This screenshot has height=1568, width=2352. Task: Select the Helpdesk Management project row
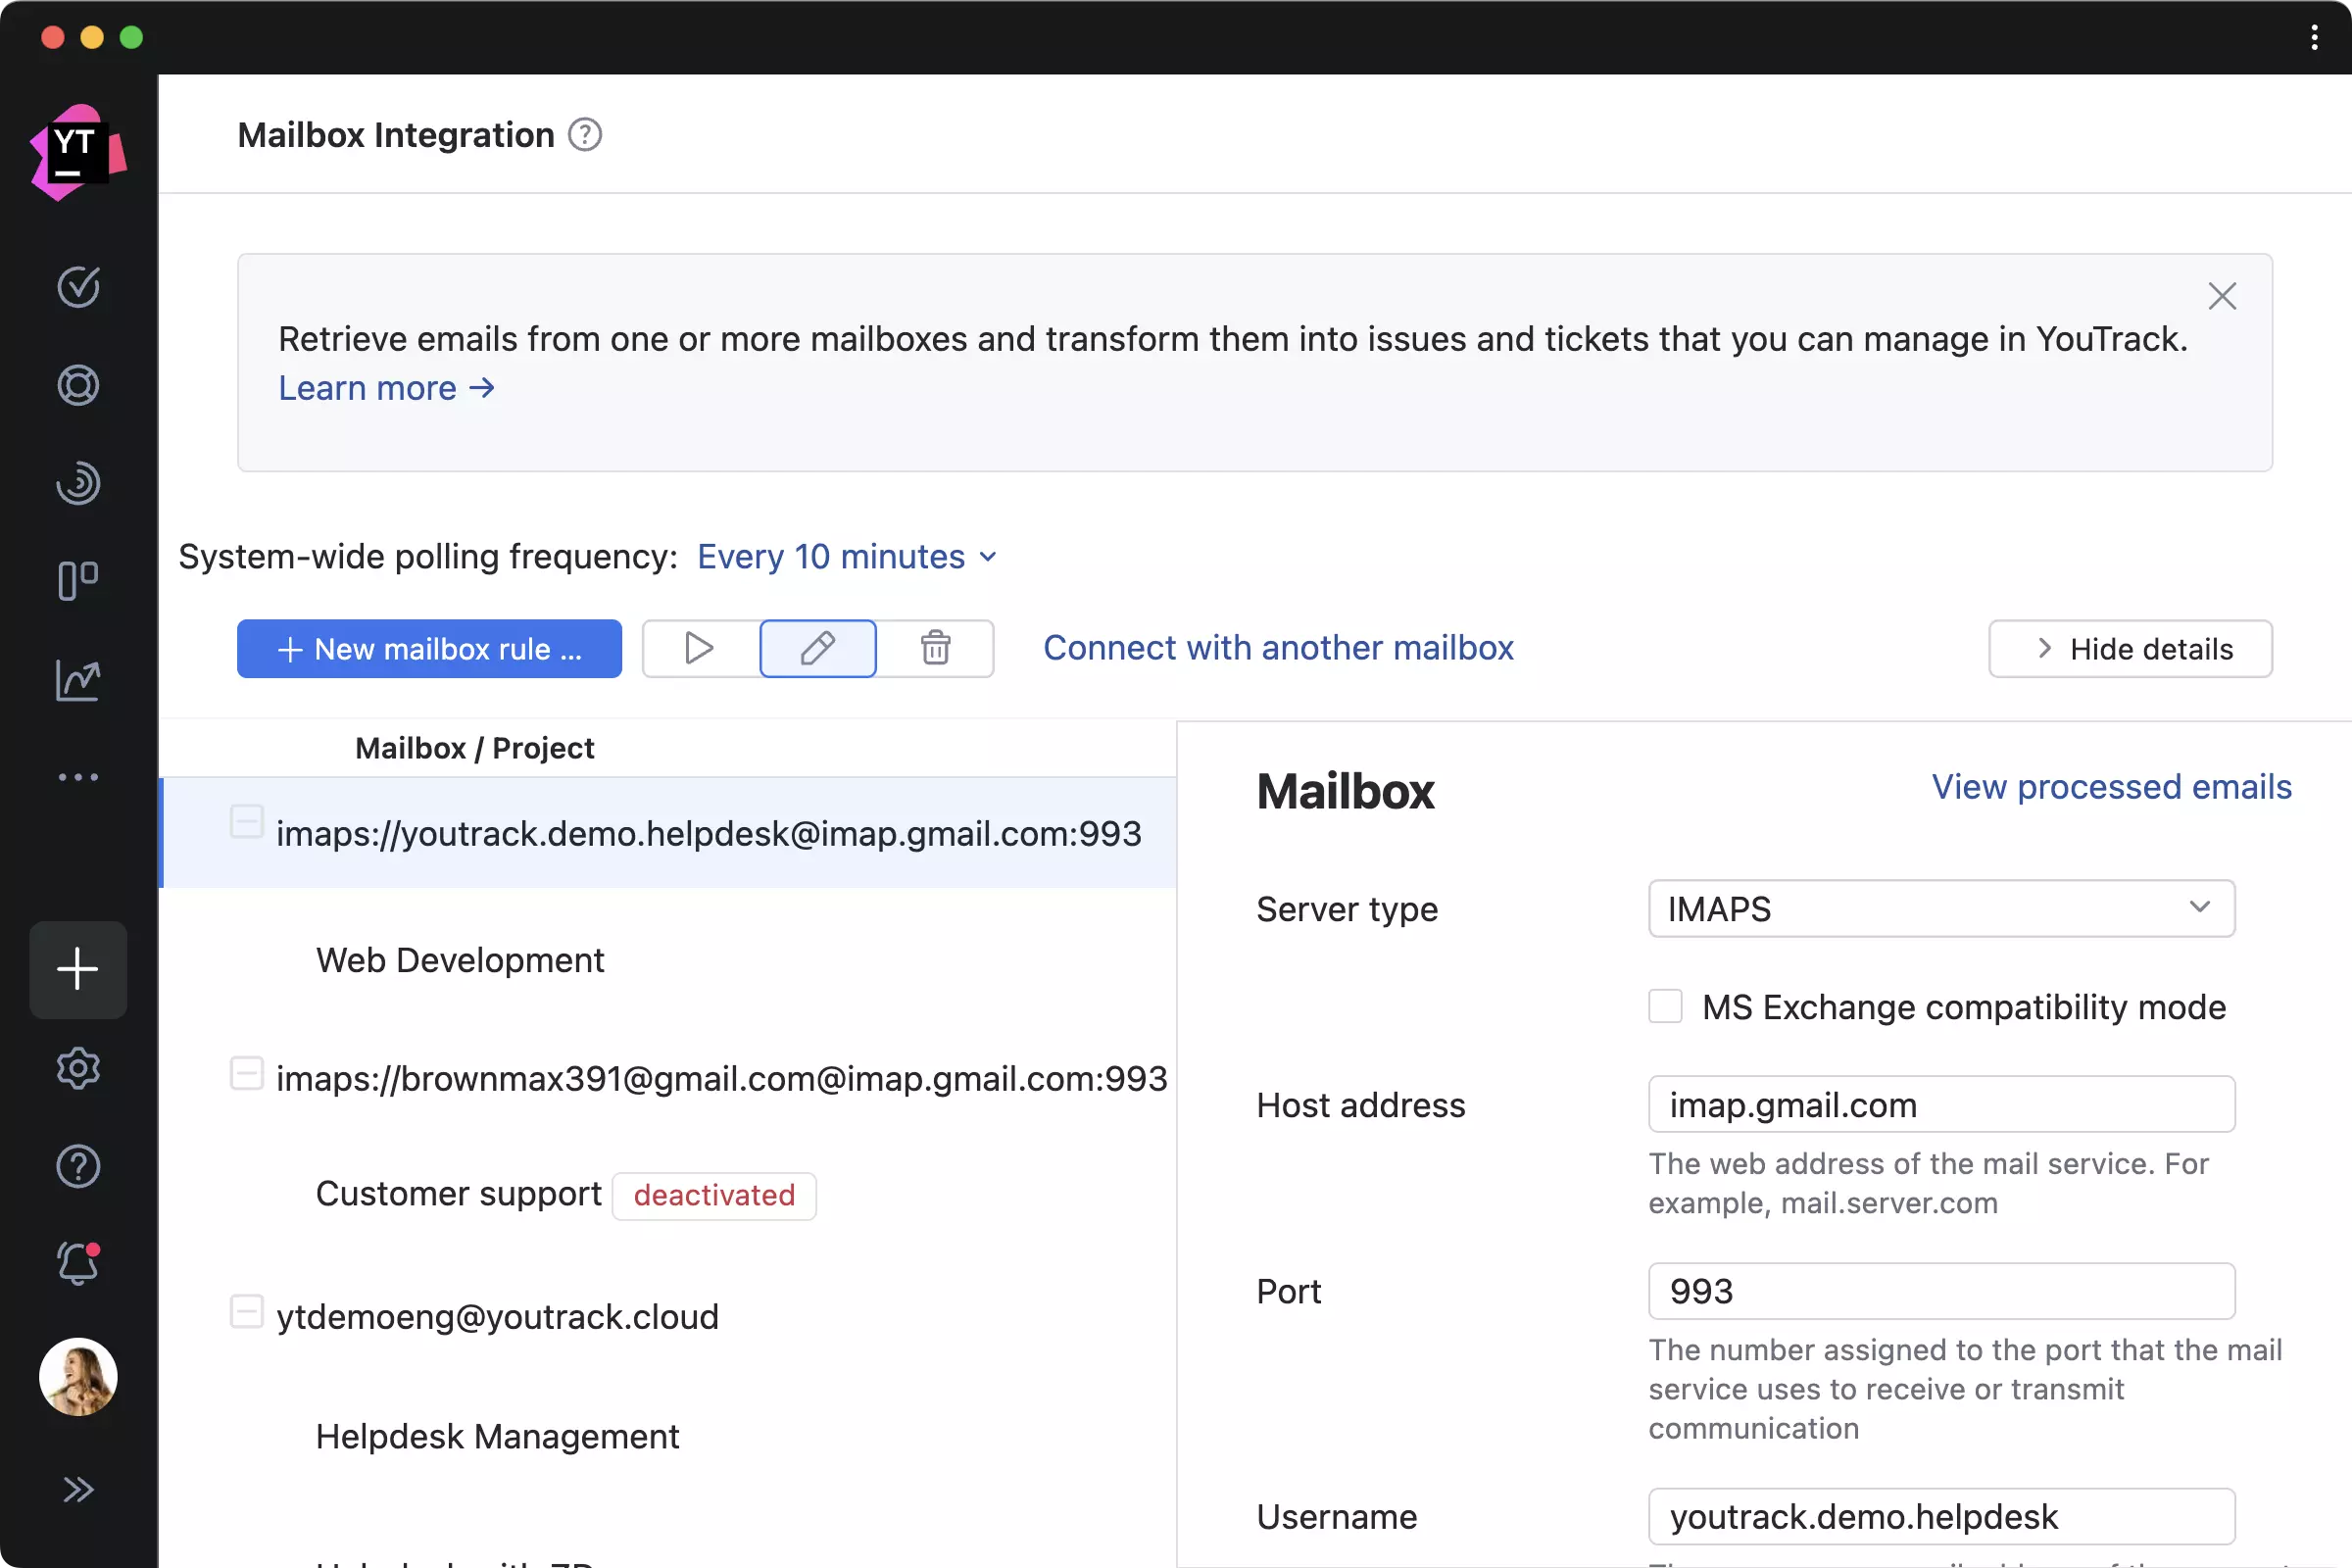click(497, 1437)
